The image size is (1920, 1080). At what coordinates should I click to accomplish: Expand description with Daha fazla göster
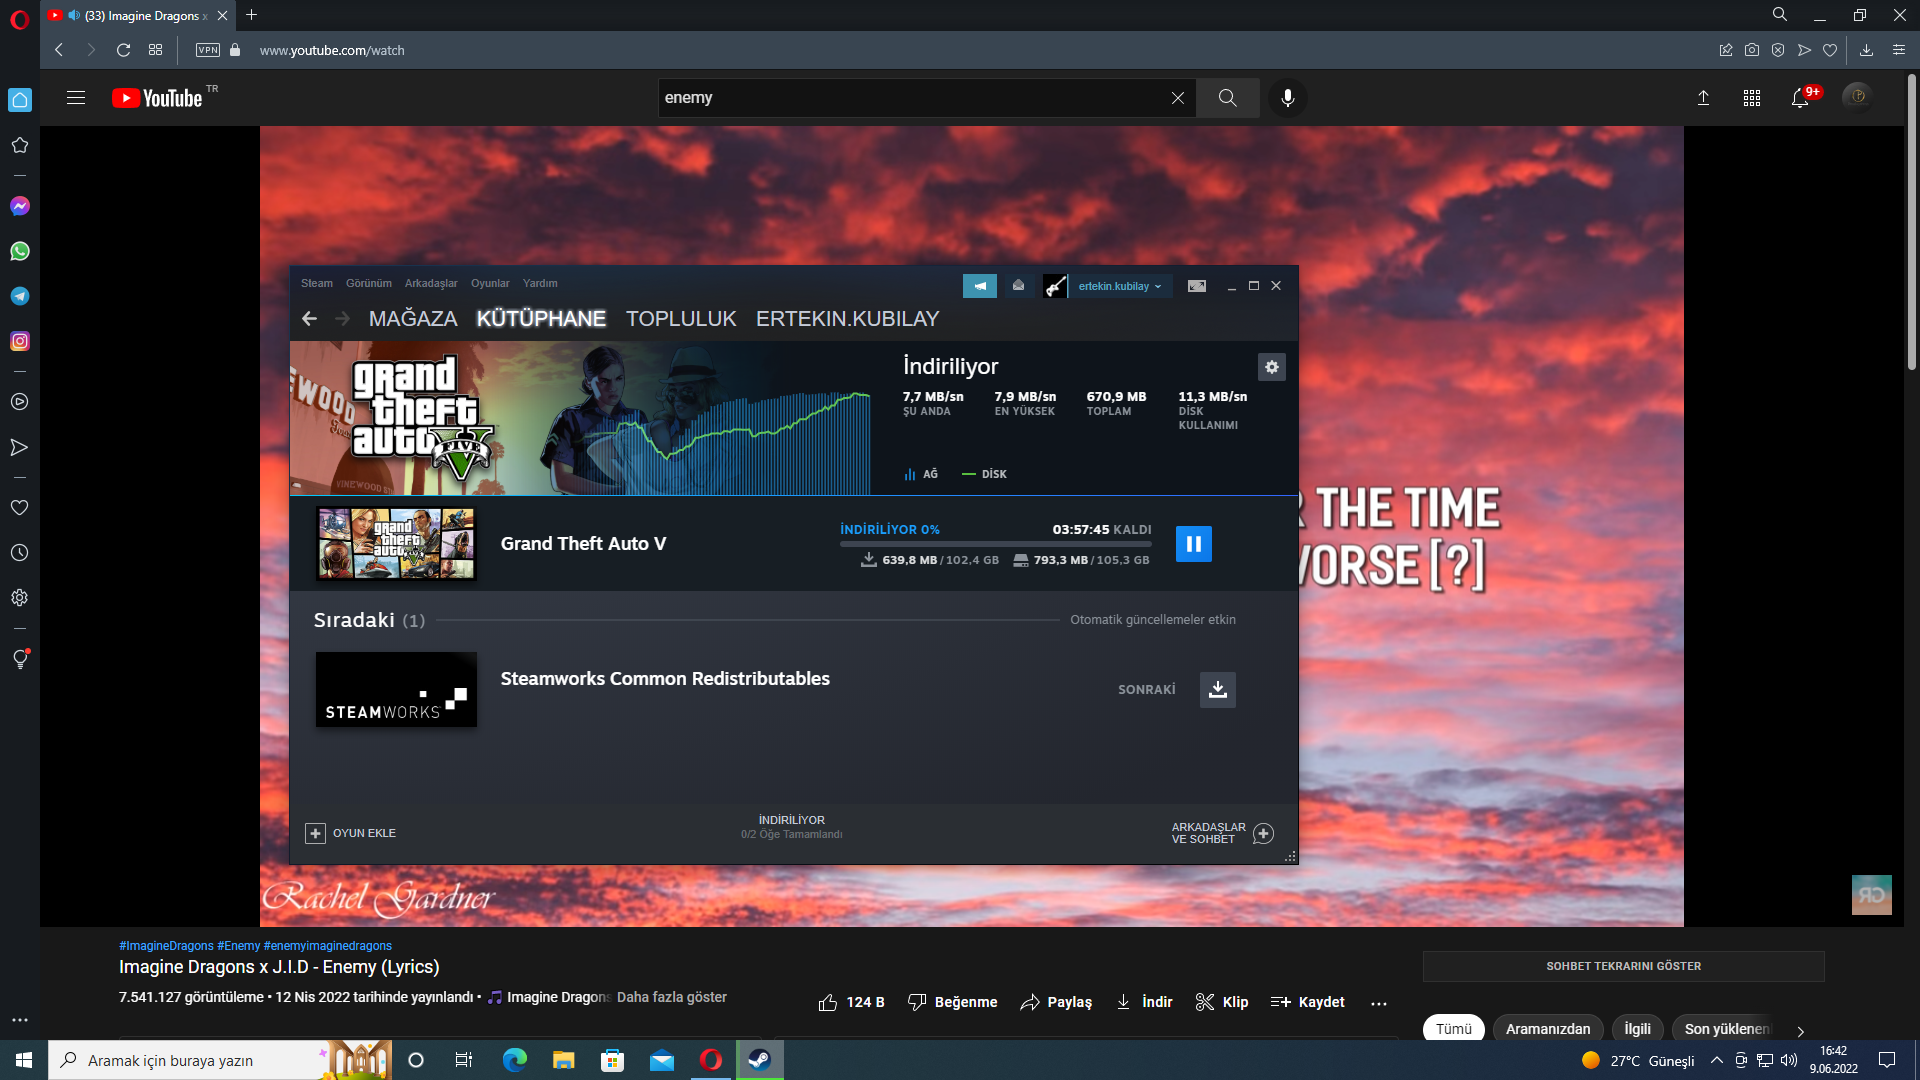[x=671, y=997]
